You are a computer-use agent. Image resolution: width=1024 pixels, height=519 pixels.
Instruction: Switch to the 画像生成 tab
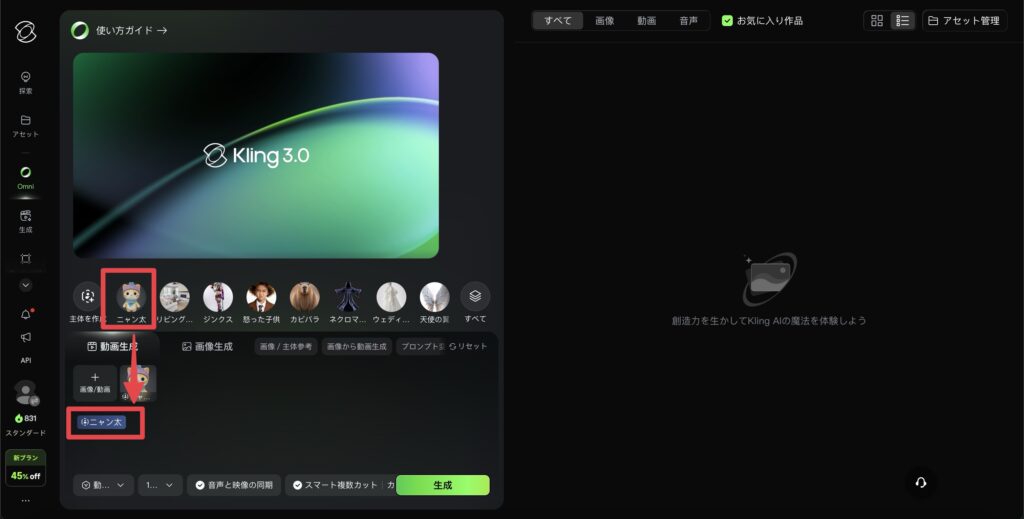coord(207,346)
